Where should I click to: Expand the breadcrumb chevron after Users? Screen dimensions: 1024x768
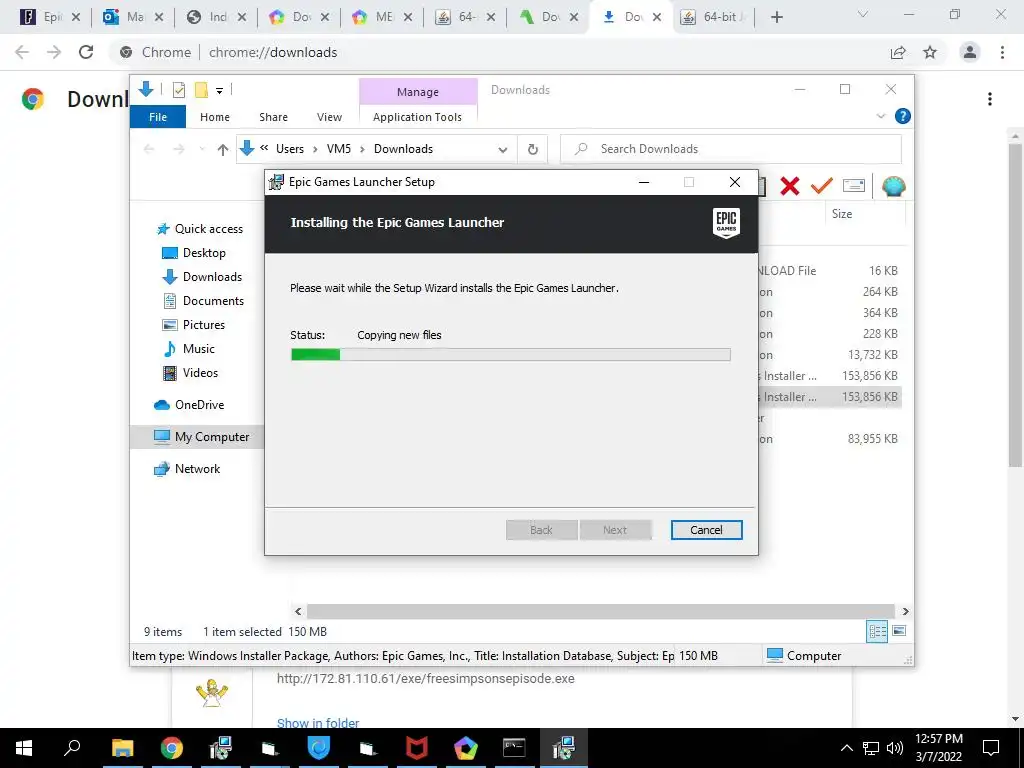pyautogui.click(x=315, y=150)
